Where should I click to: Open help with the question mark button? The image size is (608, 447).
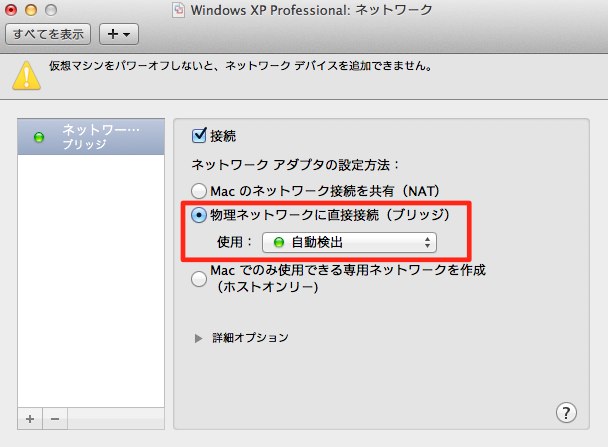(x=566, y=413)
